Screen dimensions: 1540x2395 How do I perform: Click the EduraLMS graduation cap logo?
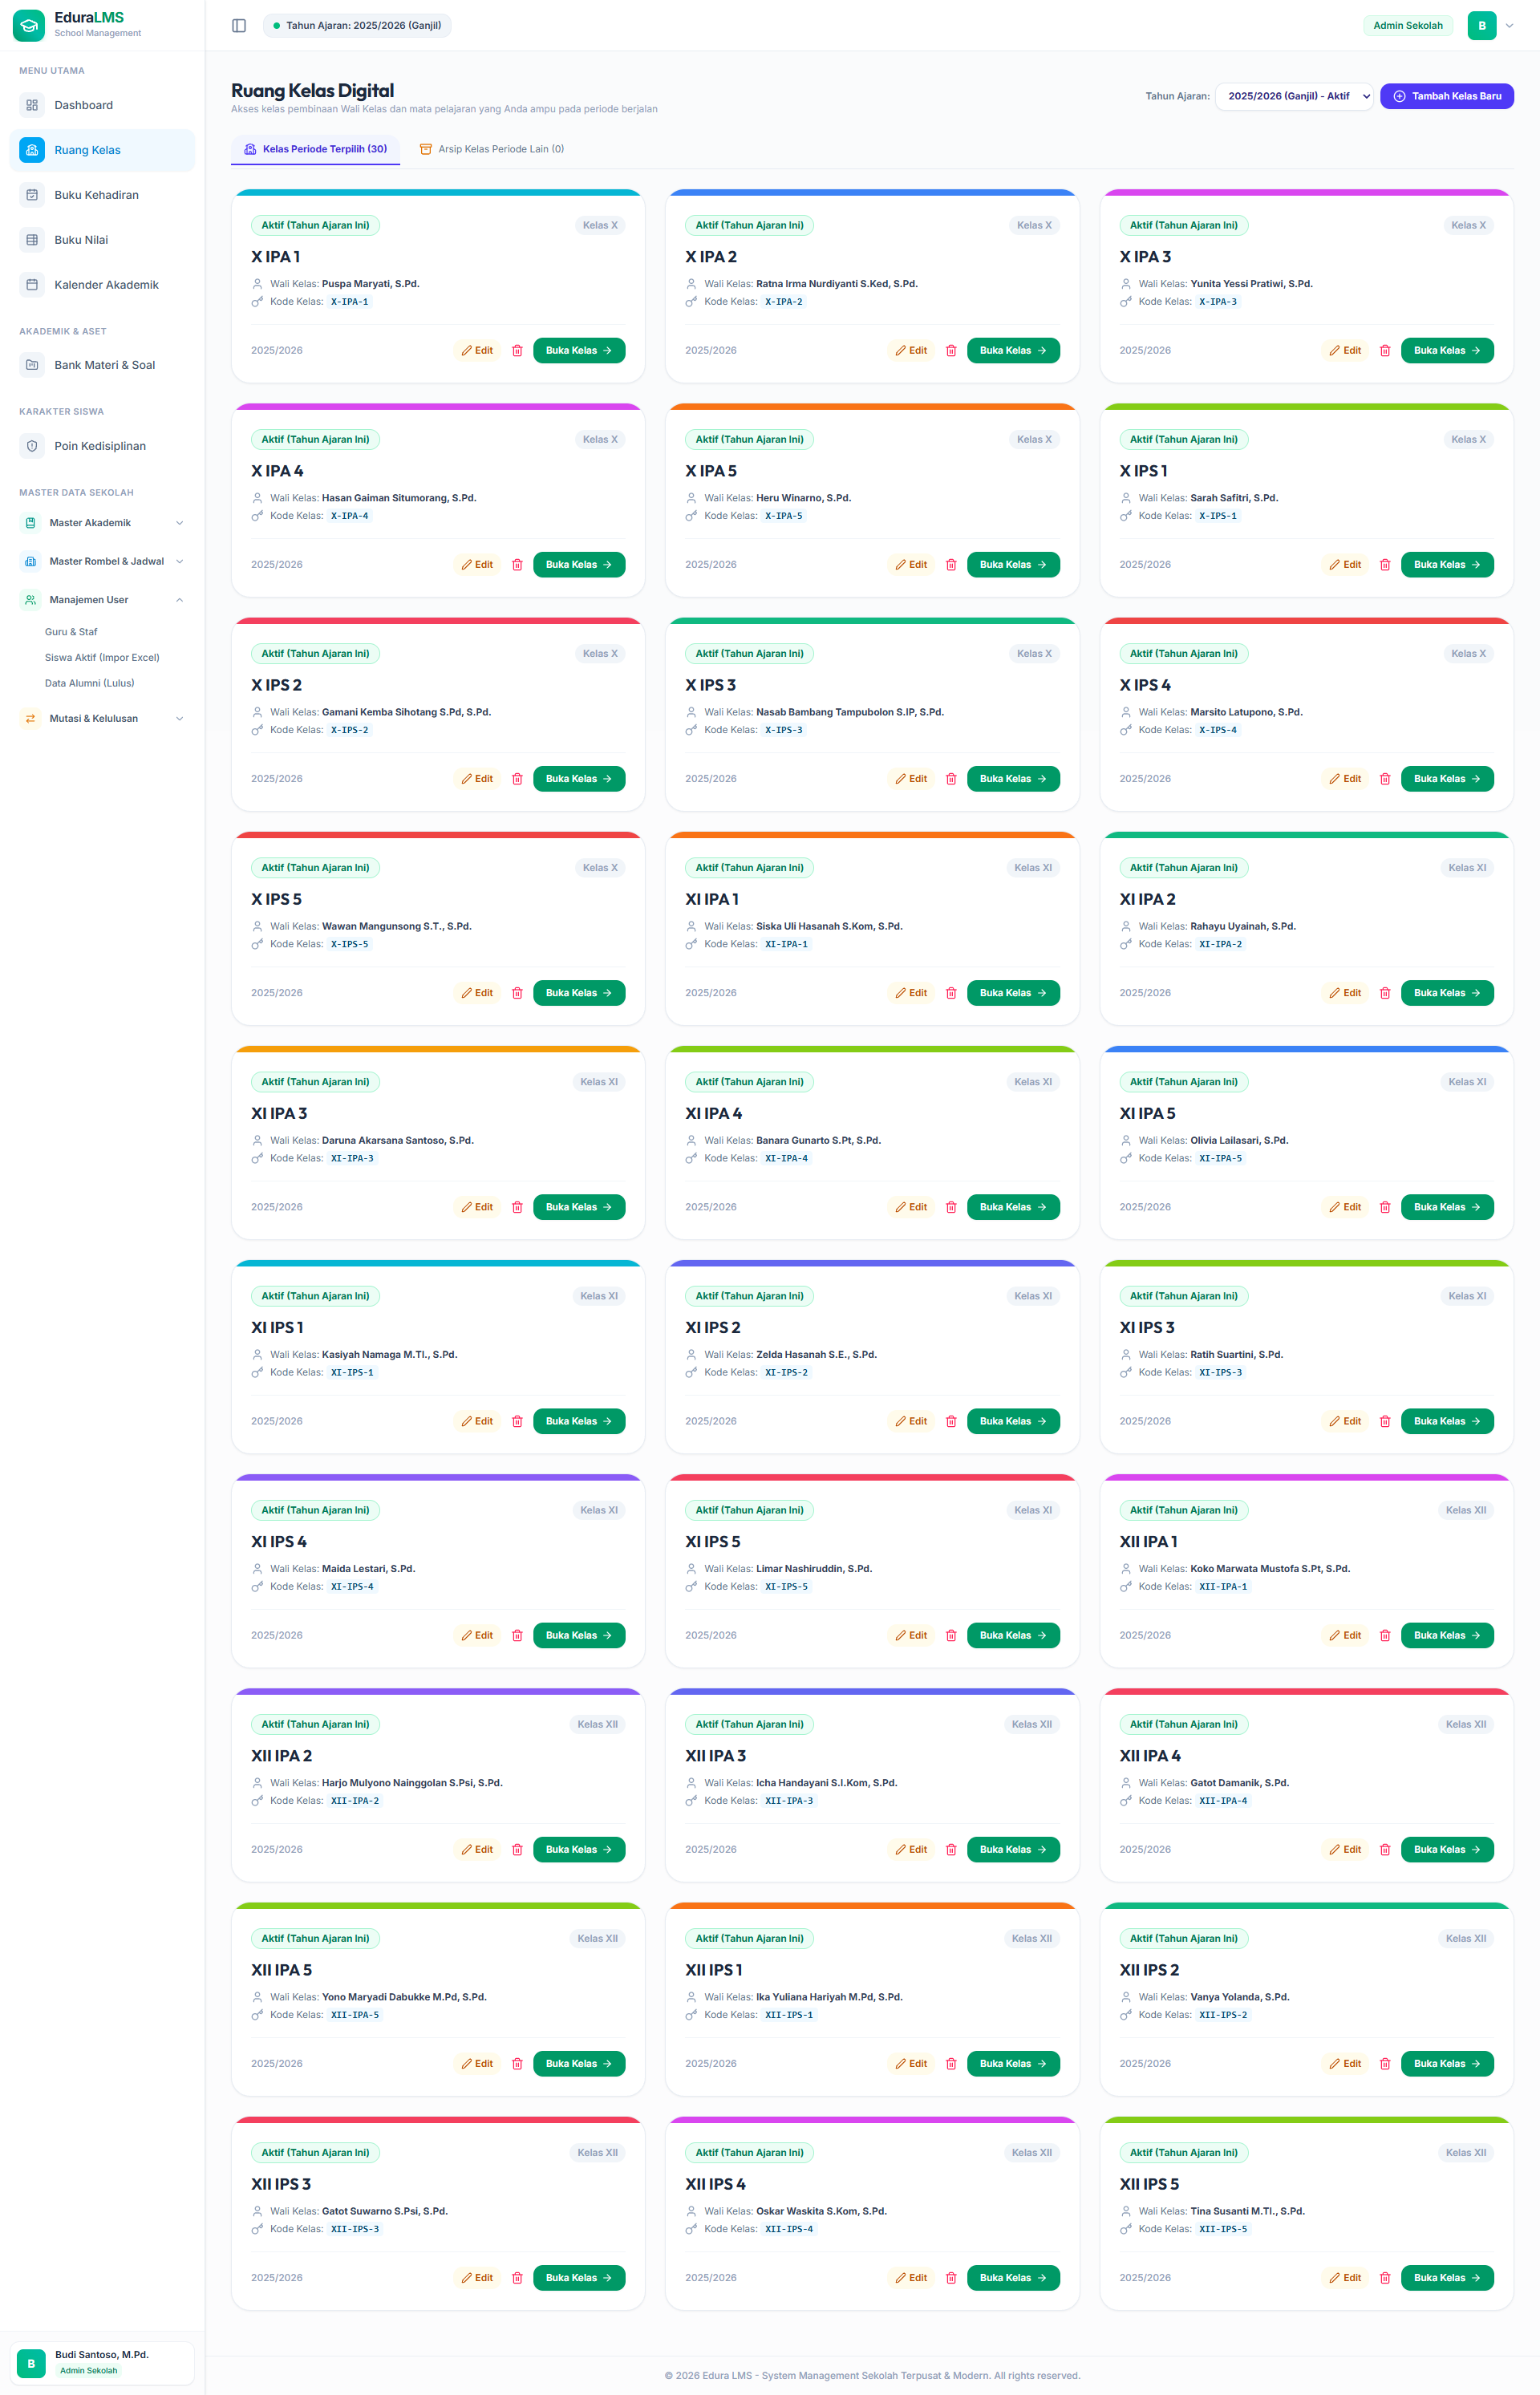coord(28,25)
